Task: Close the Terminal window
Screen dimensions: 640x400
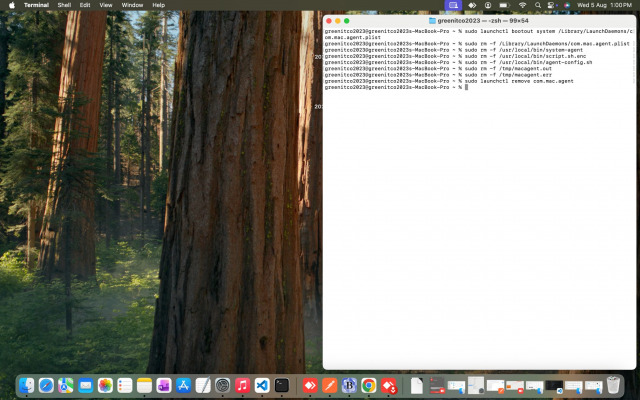Action: coord(329,21)
